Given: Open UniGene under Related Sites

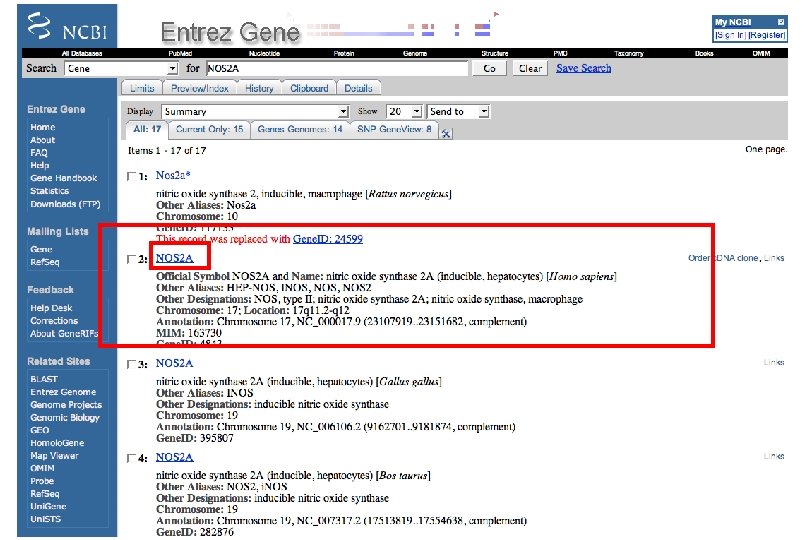Looking at the screenshot, I should pos(48,506).
